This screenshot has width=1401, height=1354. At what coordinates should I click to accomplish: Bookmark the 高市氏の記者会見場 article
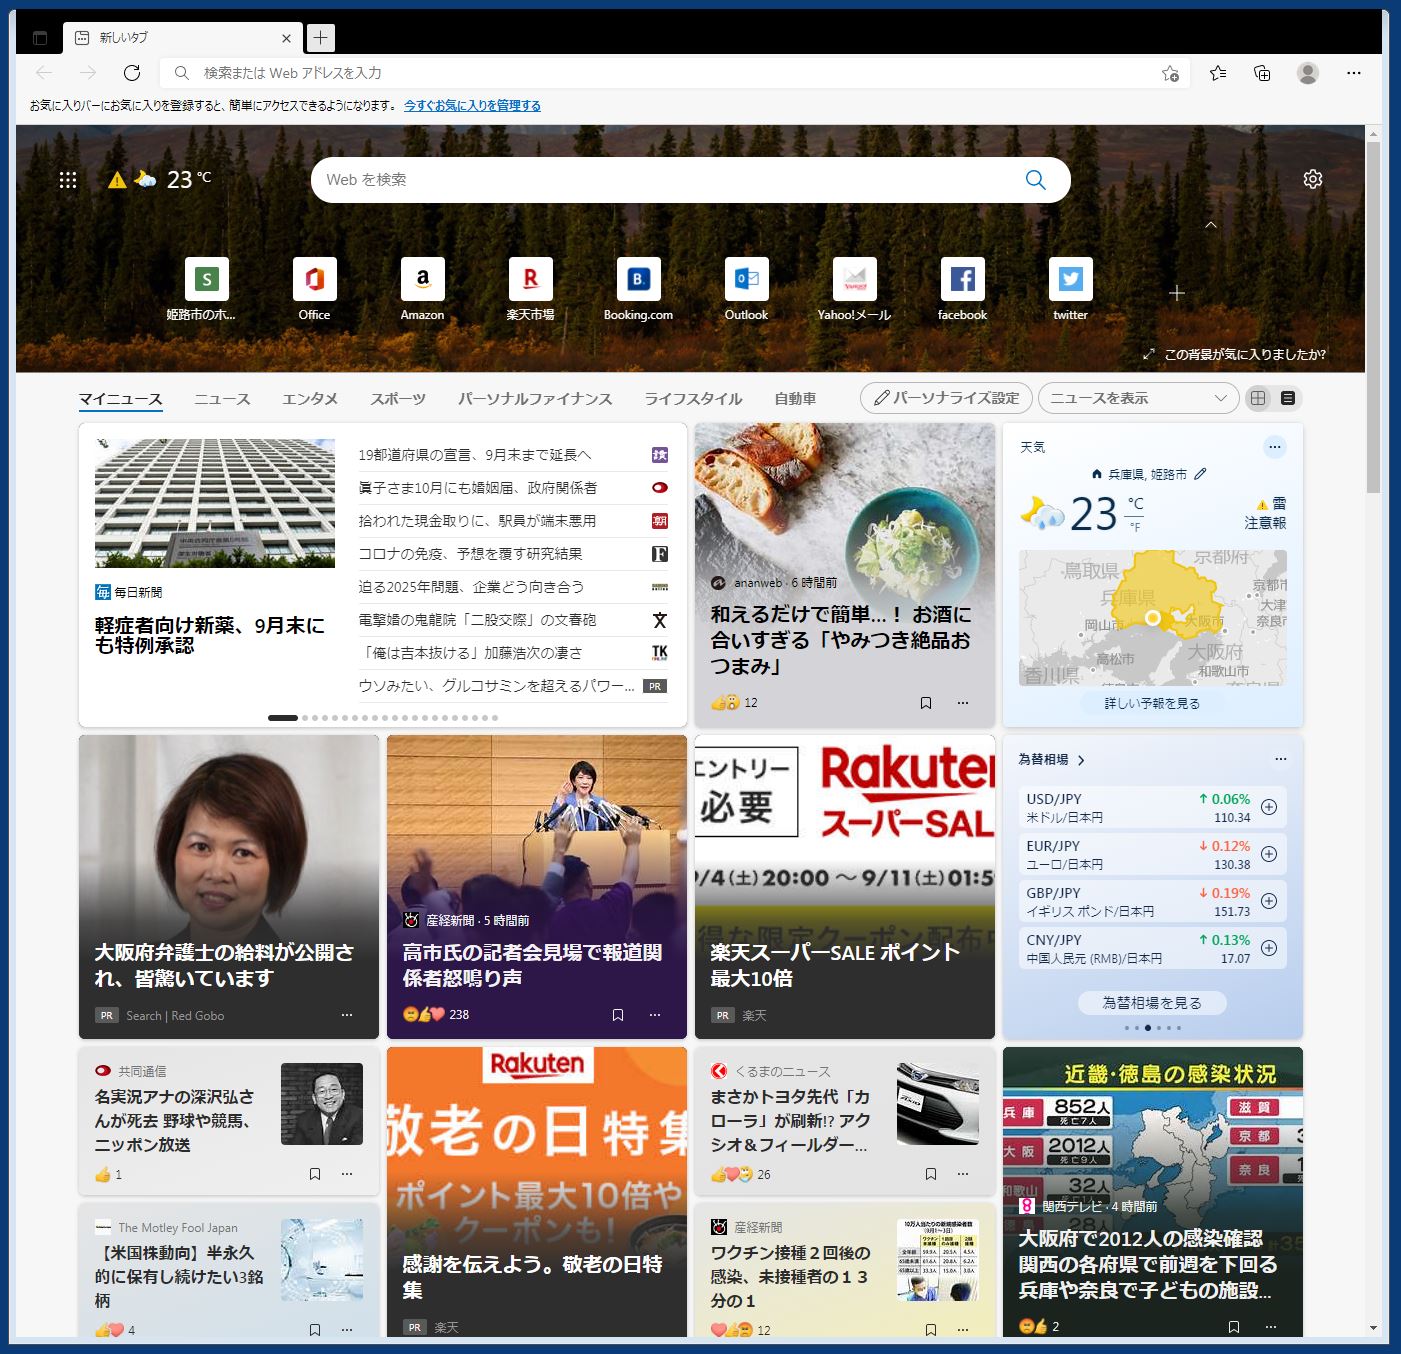pos(618,1015)
